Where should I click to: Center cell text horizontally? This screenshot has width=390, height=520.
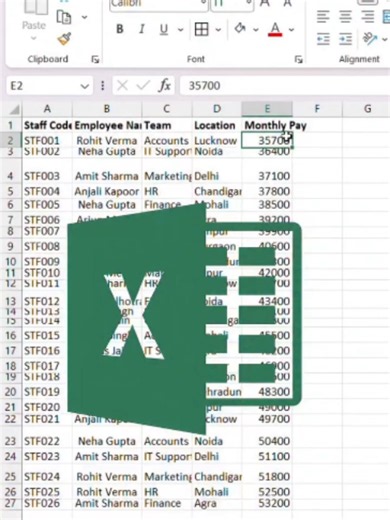point(345,16)
